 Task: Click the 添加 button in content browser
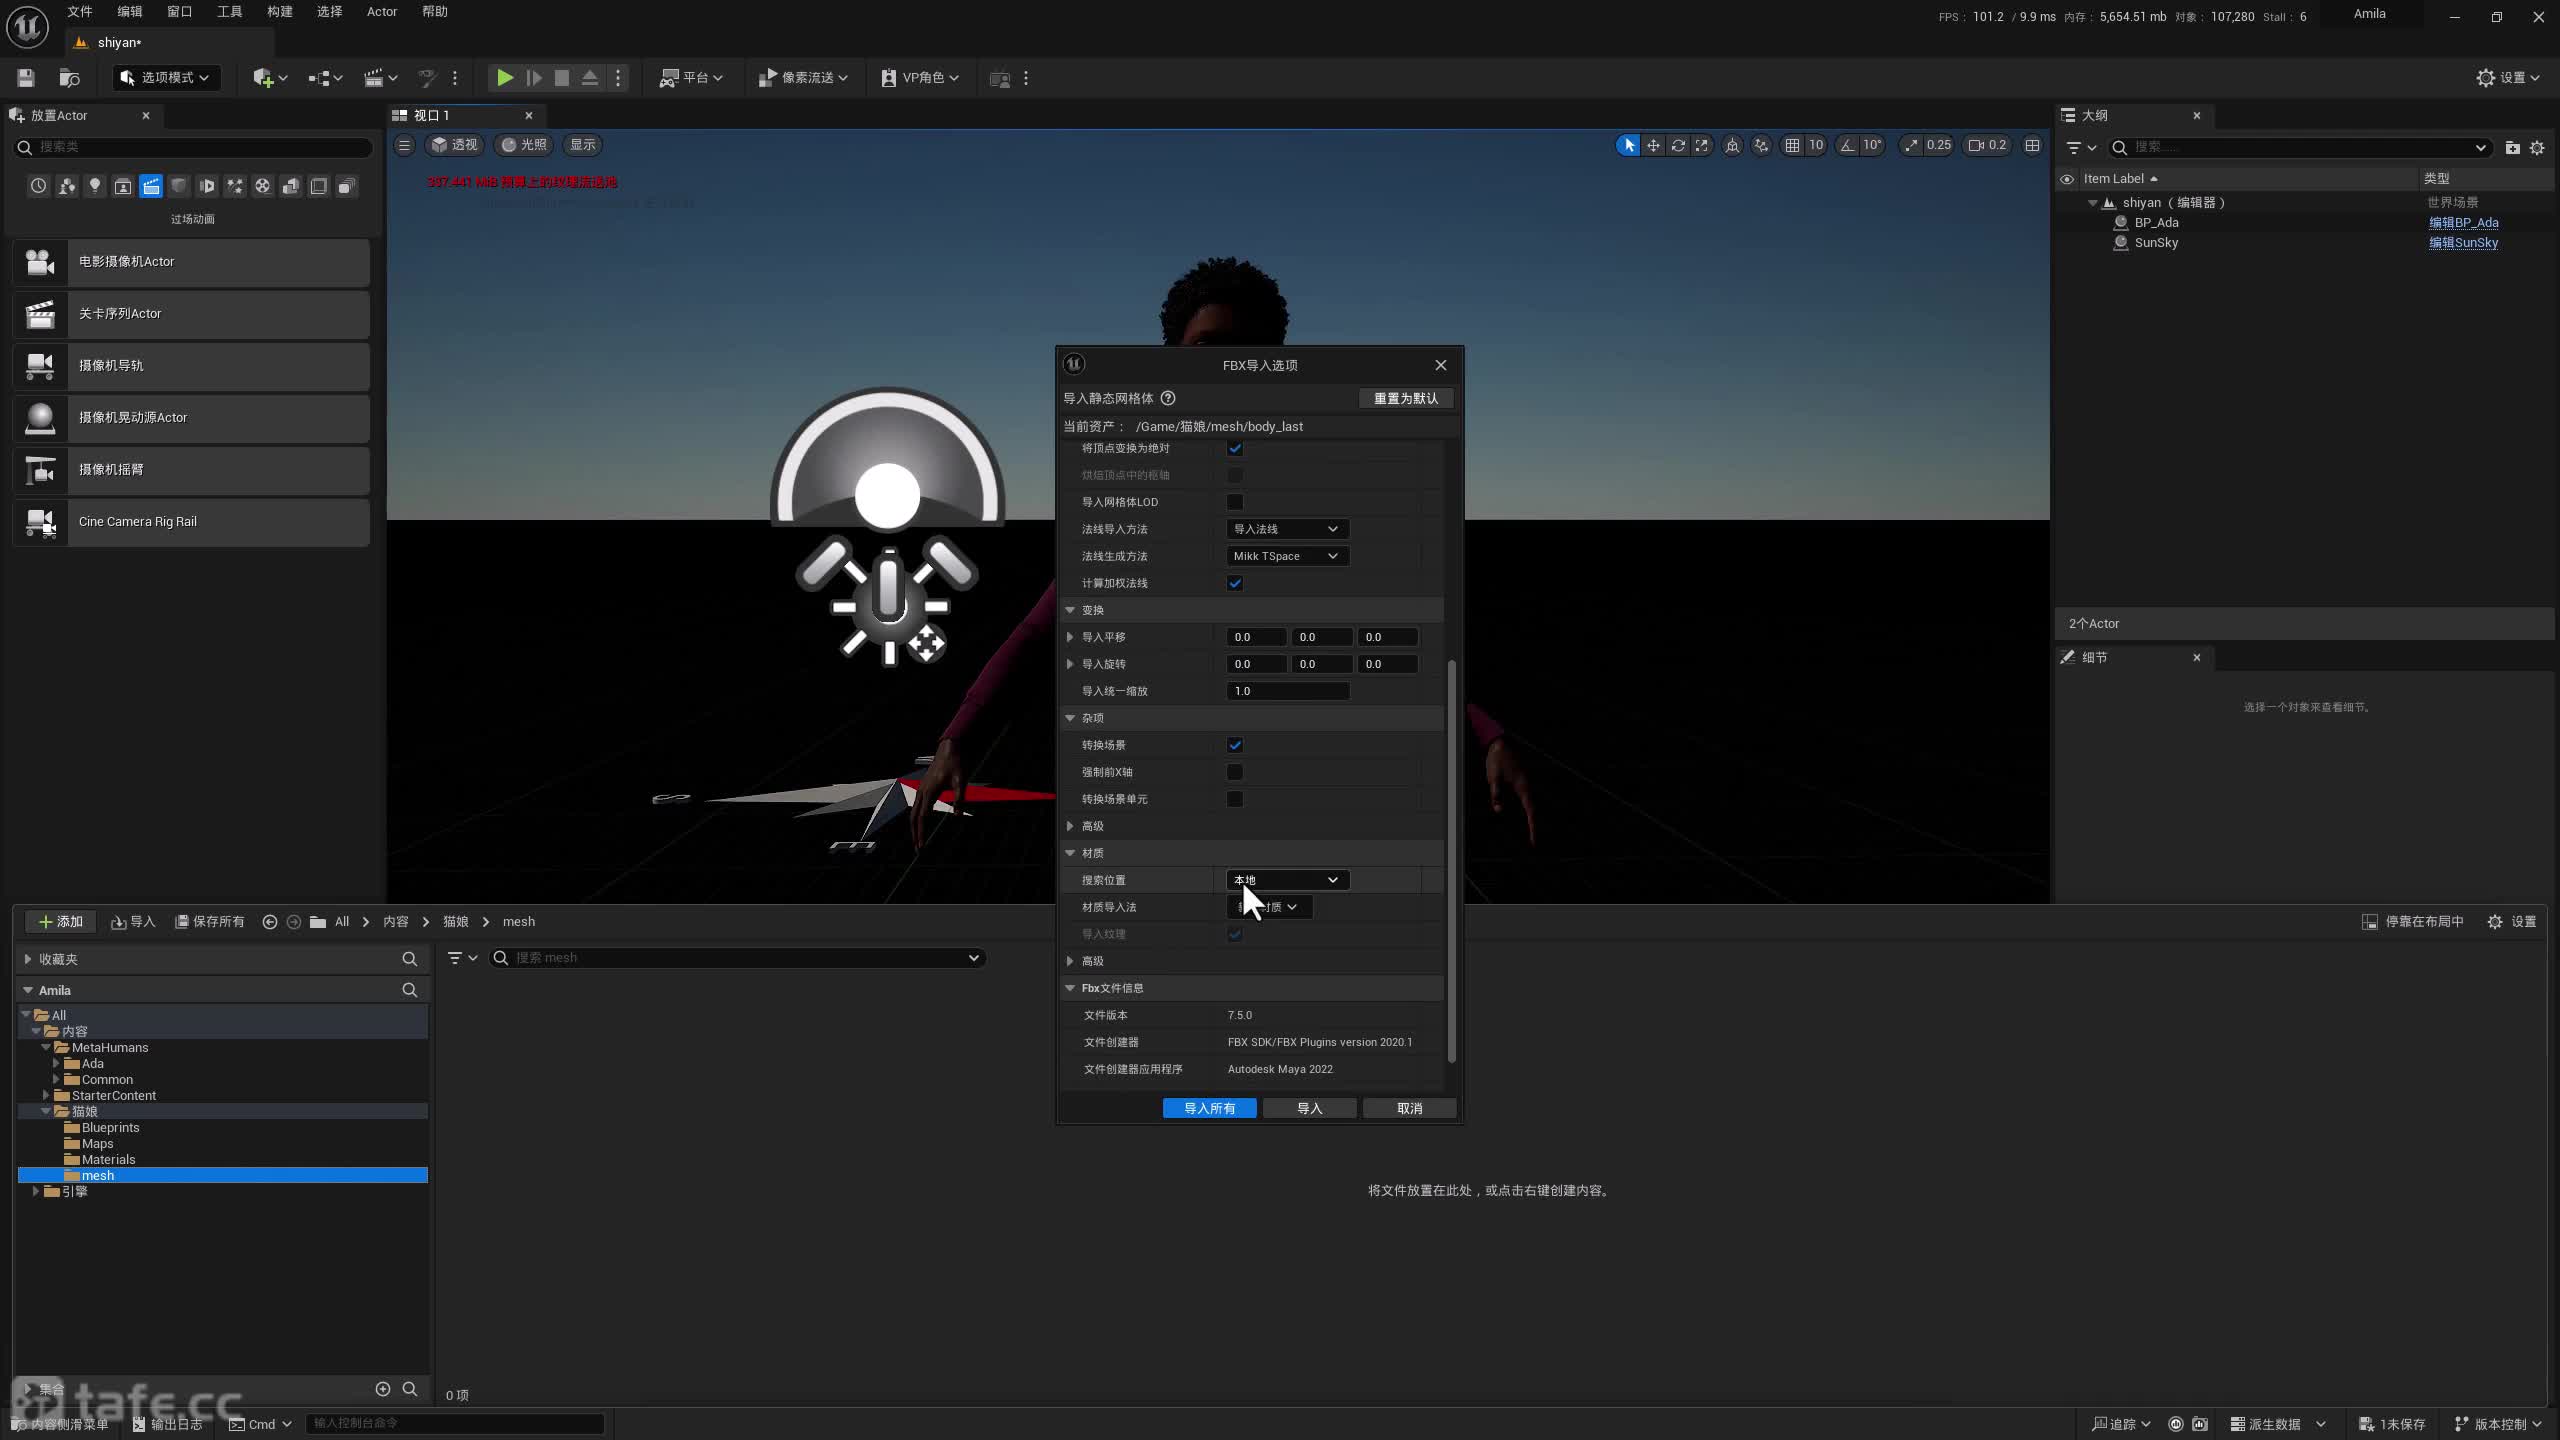pyautogui.click(x=60, y=921)
